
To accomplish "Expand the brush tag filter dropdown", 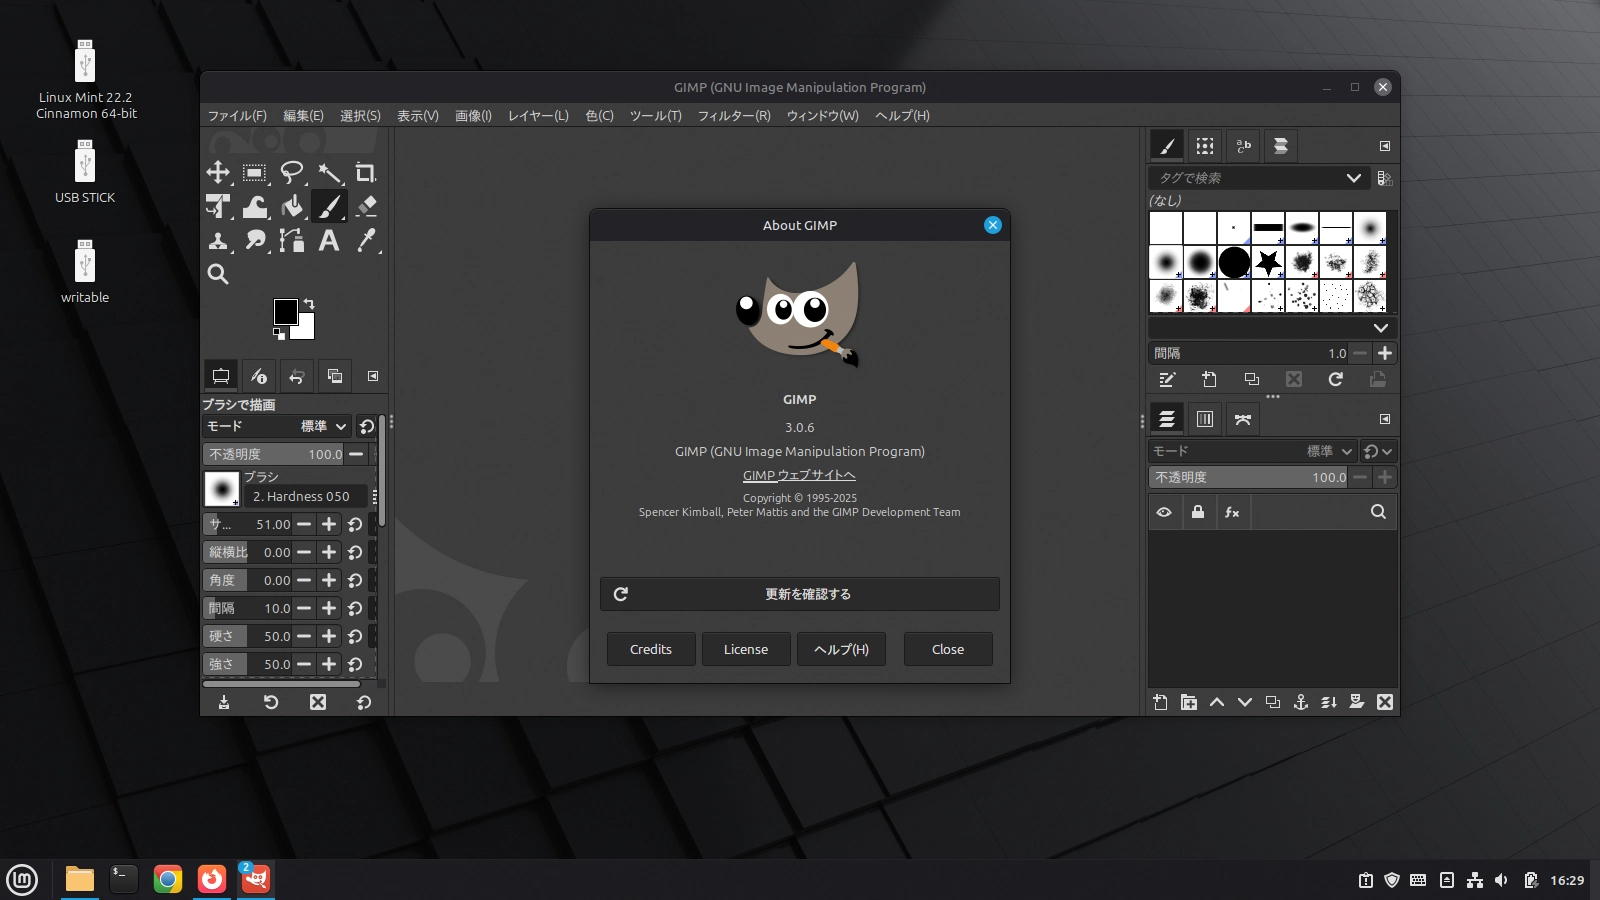I will (x=1354, y=178).
